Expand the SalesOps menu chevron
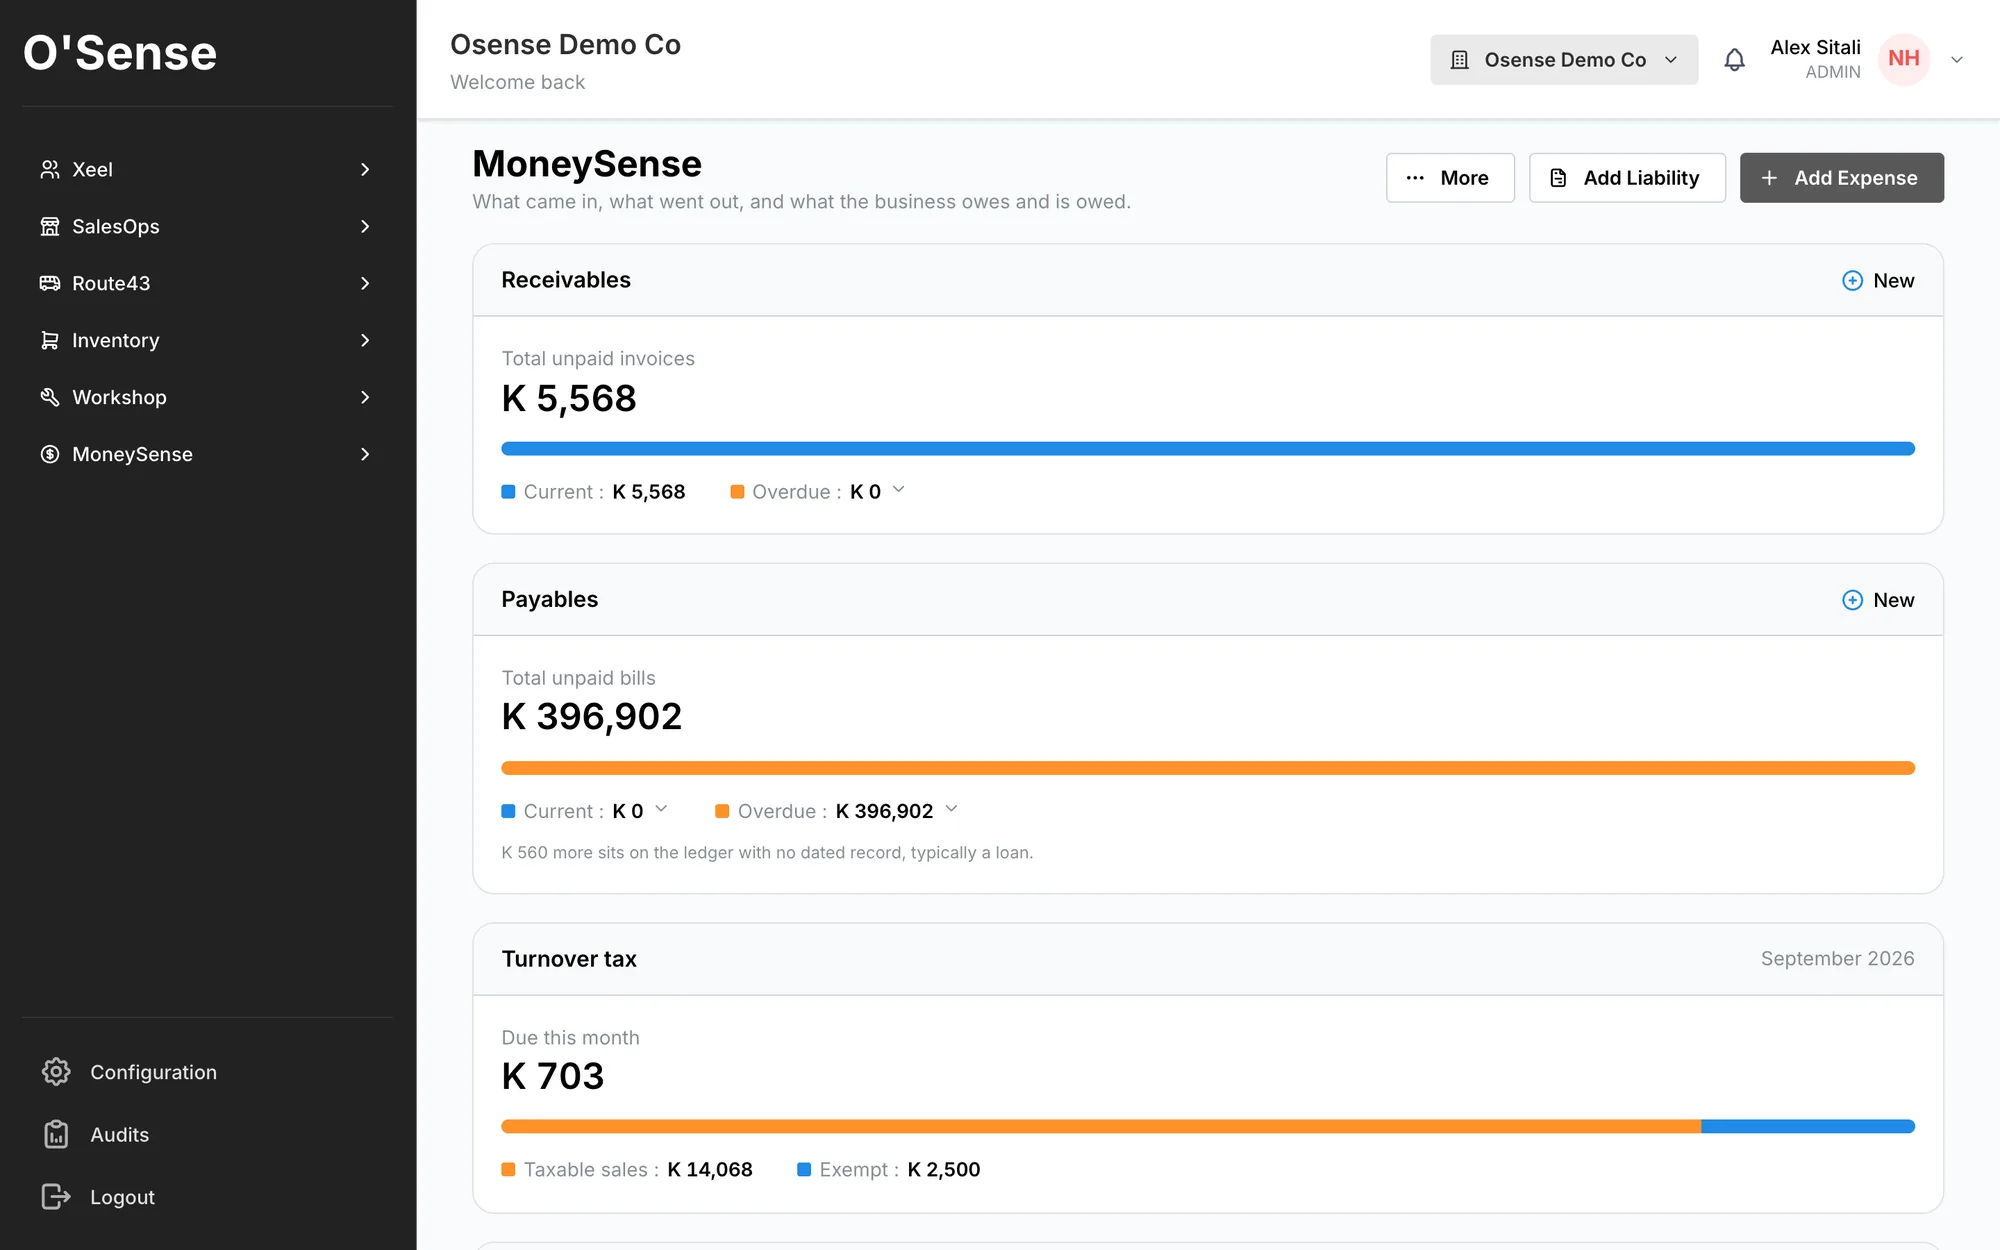Image resolution: width=2000 pixels, height=1250 pixels. click(x=365, y=226)
